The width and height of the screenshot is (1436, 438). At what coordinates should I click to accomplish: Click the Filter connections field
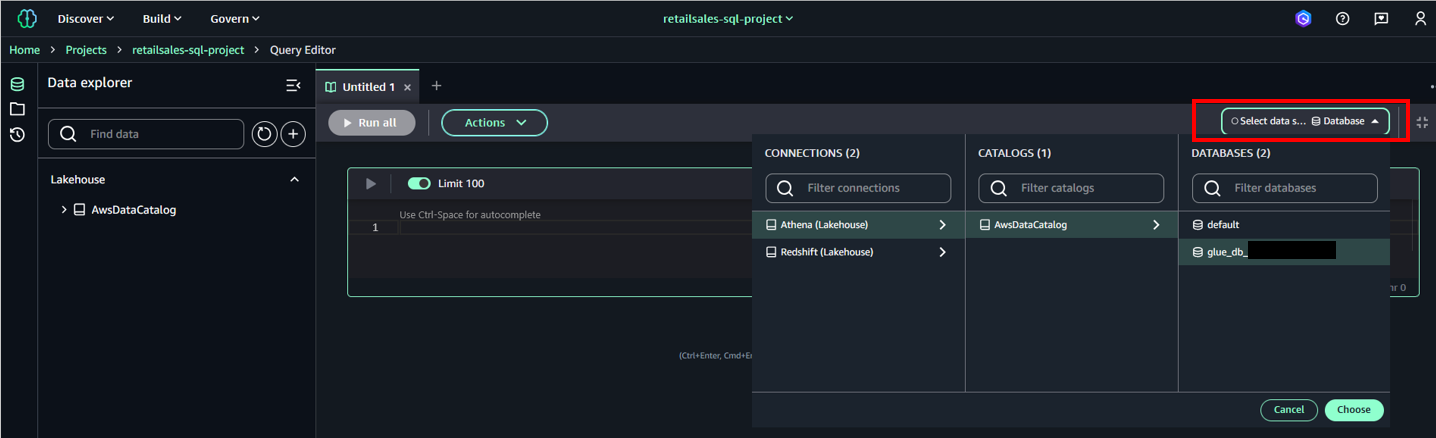858,188
